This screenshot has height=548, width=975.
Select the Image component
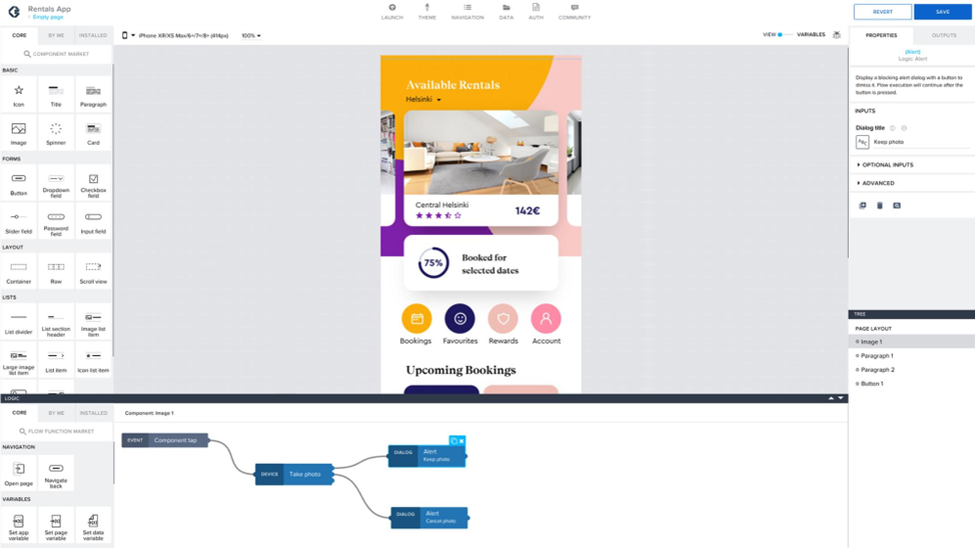(x=19, y=133)
